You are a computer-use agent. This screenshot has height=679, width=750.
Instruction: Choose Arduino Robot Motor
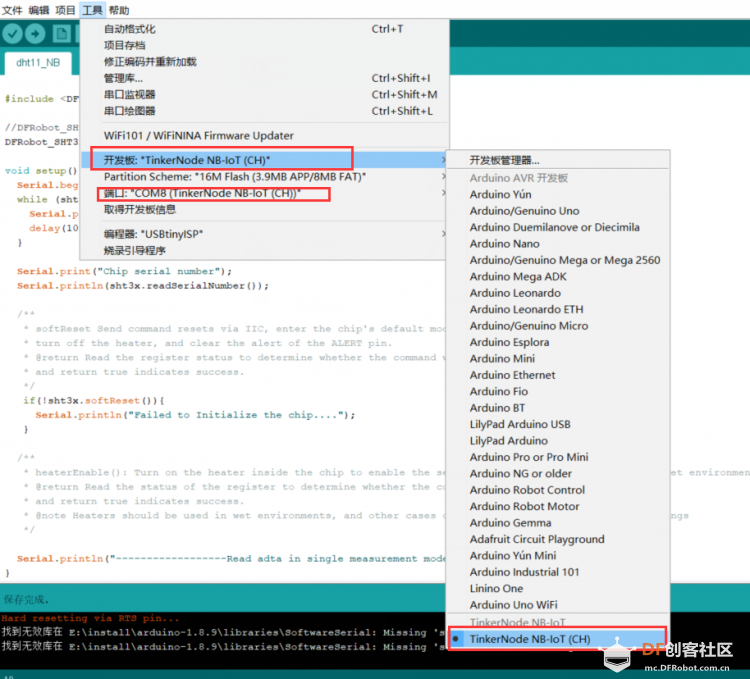[558, 506]
